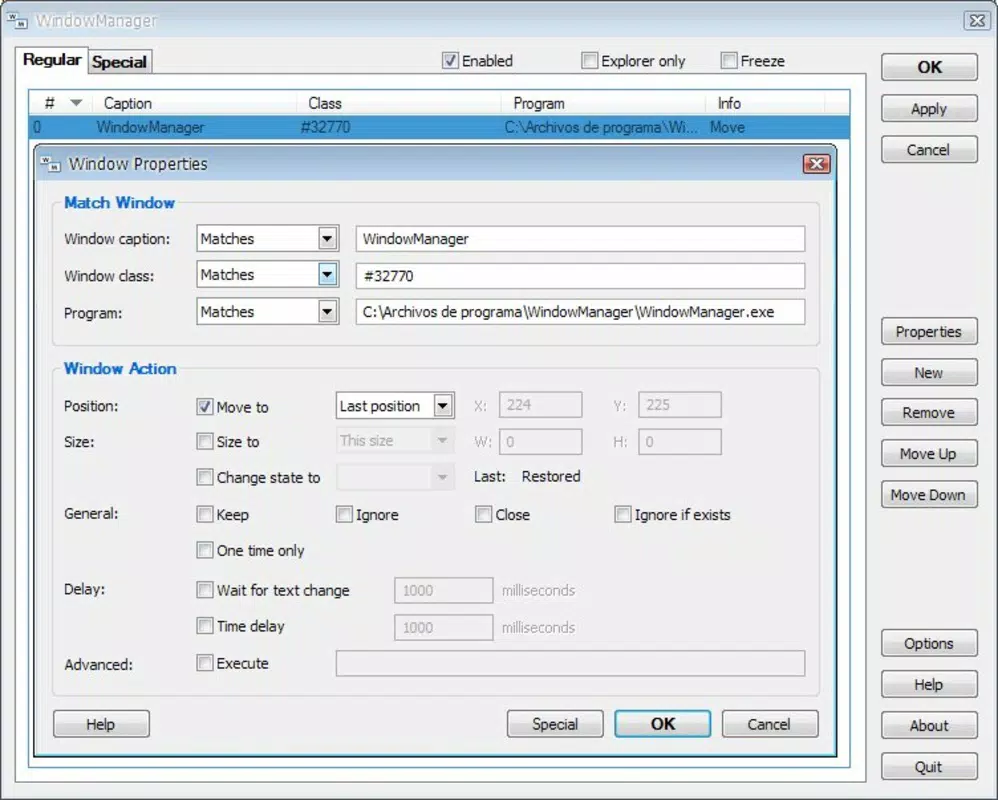Tick the Ignore checkbox
The image size is (998, 800).
pos(344,514)
